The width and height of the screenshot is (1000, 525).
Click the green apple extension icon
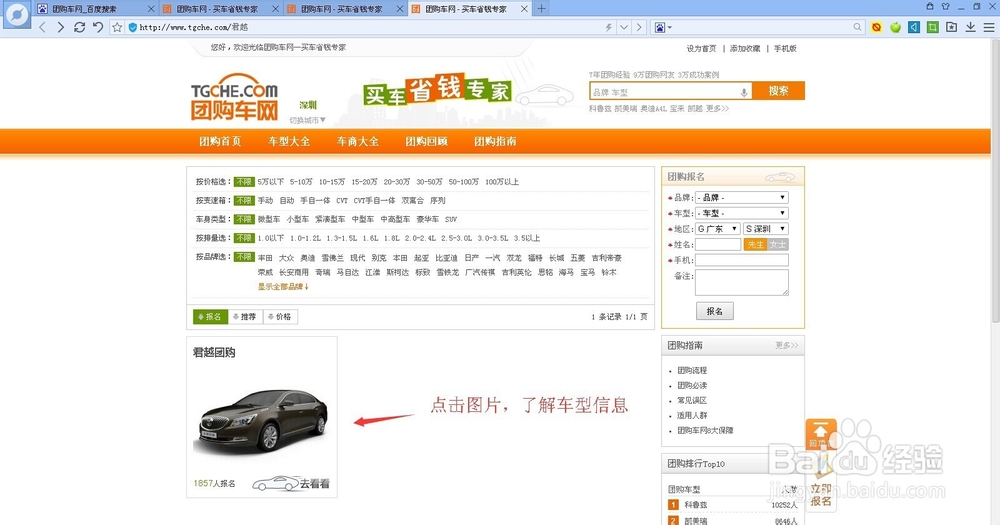pos(895,27)
